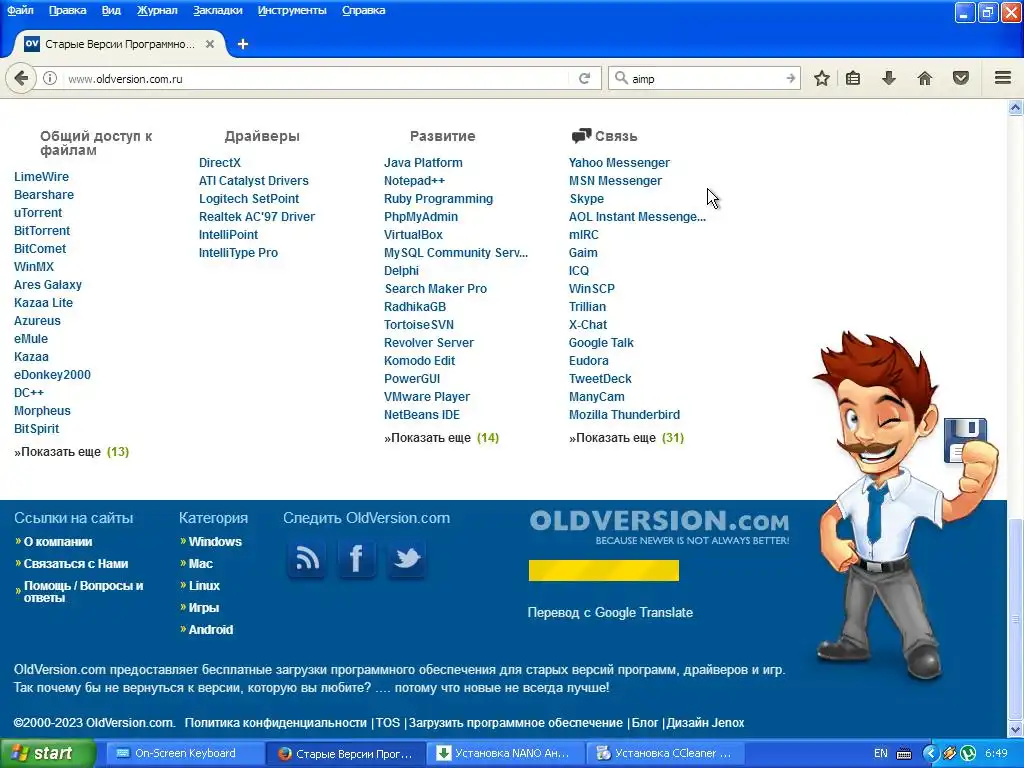This screenshot has width=1024, height=768.
Task: Open Realtek AC'97 Driver link
Action: pyautogui.click(x=257, y=217)
